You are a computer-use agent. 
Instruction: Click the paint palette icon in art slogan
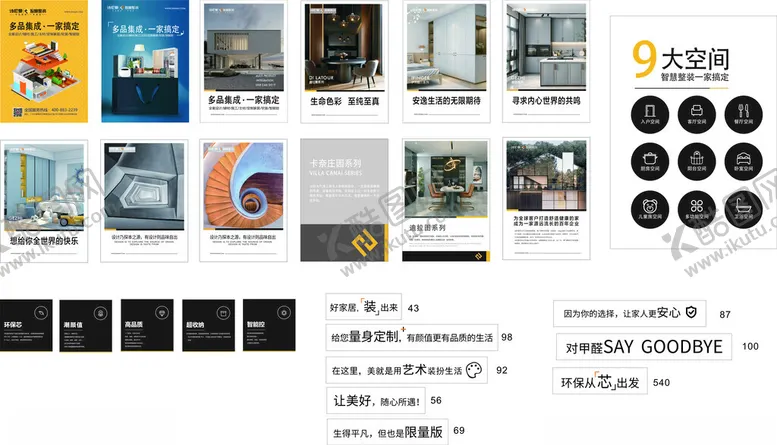tap(474, 370)
